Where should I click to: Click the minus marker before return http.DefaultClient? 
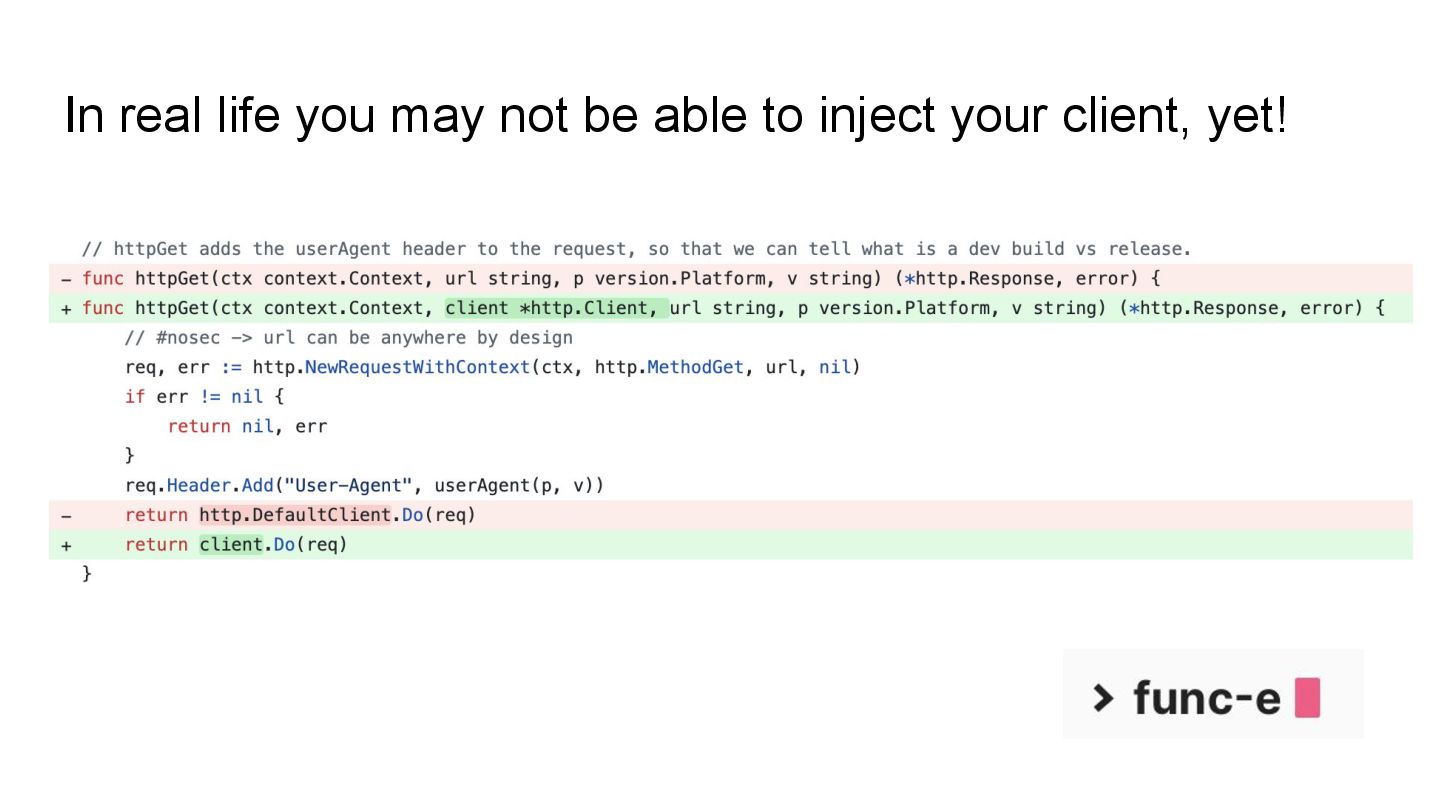click(x=66, y=516)
